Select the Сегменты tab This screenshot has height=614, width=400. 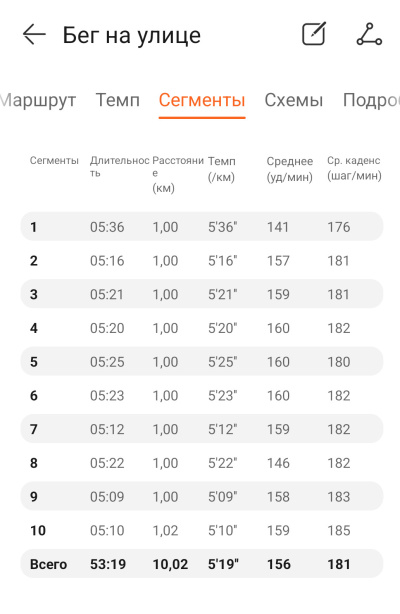[202, 100]
